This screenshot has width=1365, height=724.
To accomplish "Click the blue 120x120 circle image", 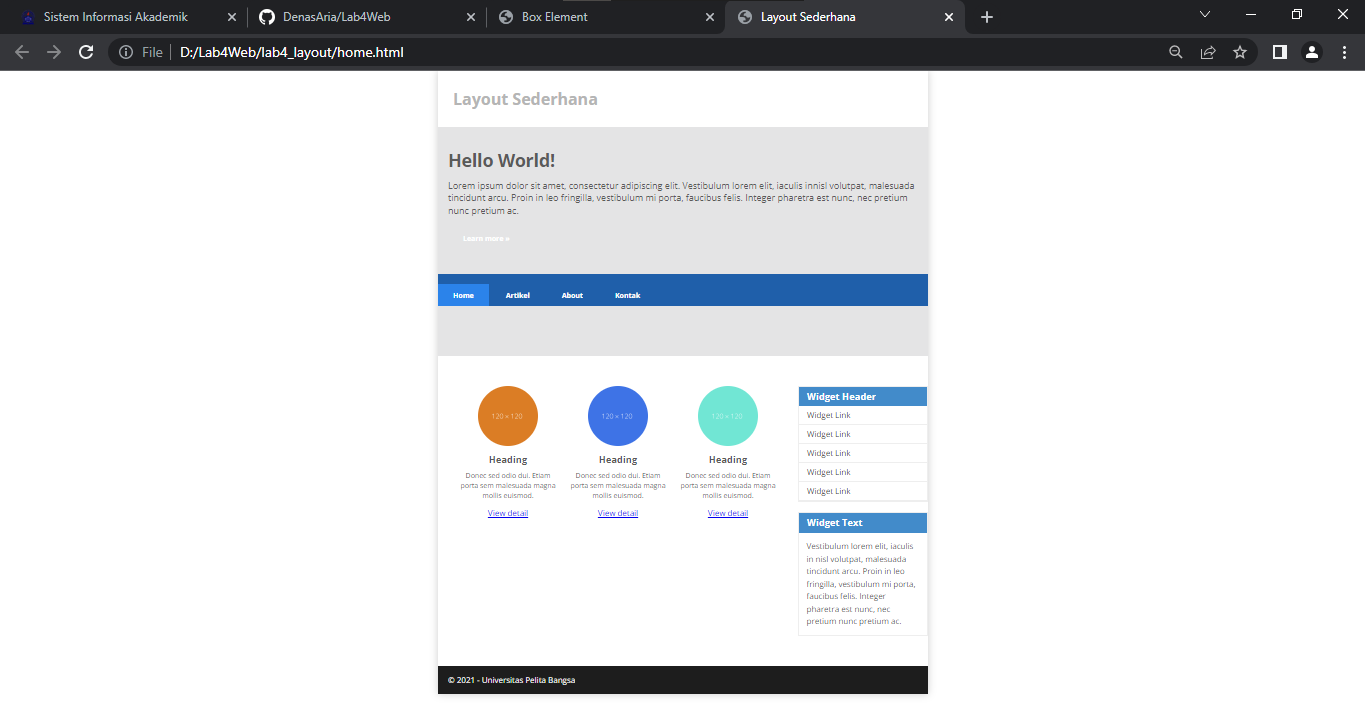I will coord(618,416).
